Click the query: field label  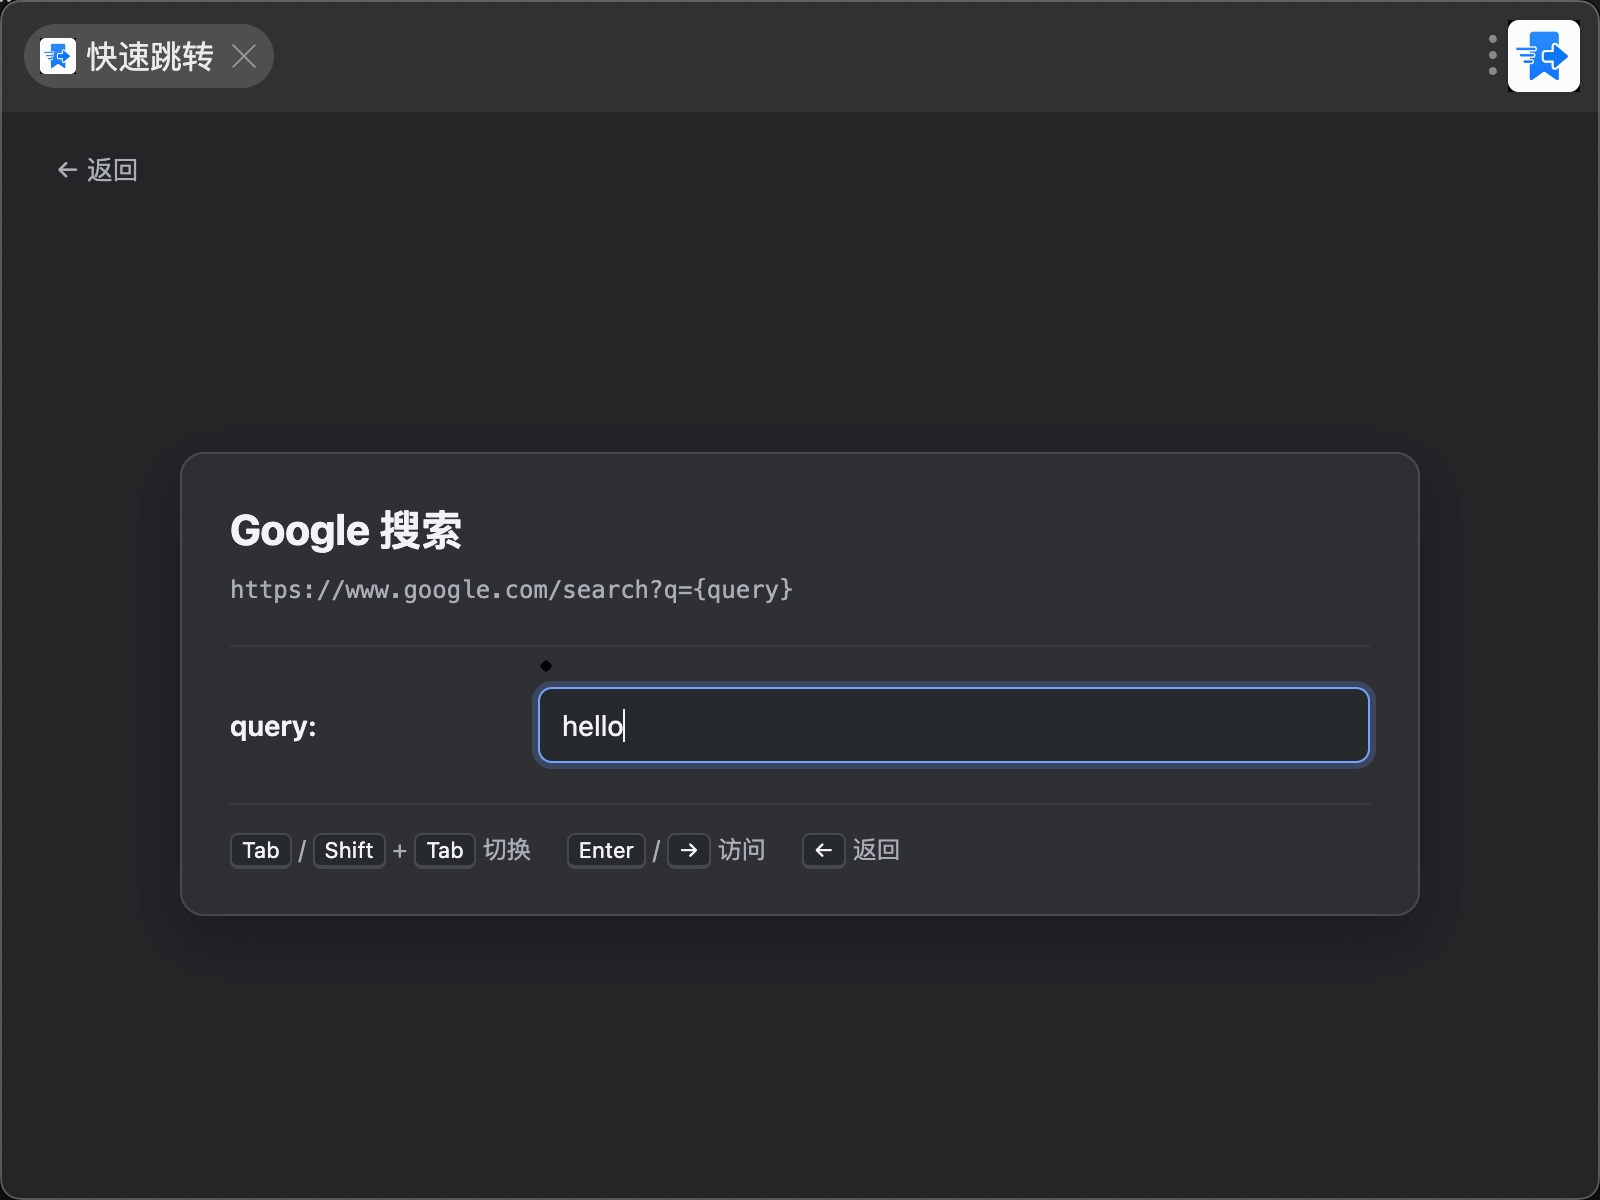273,727
